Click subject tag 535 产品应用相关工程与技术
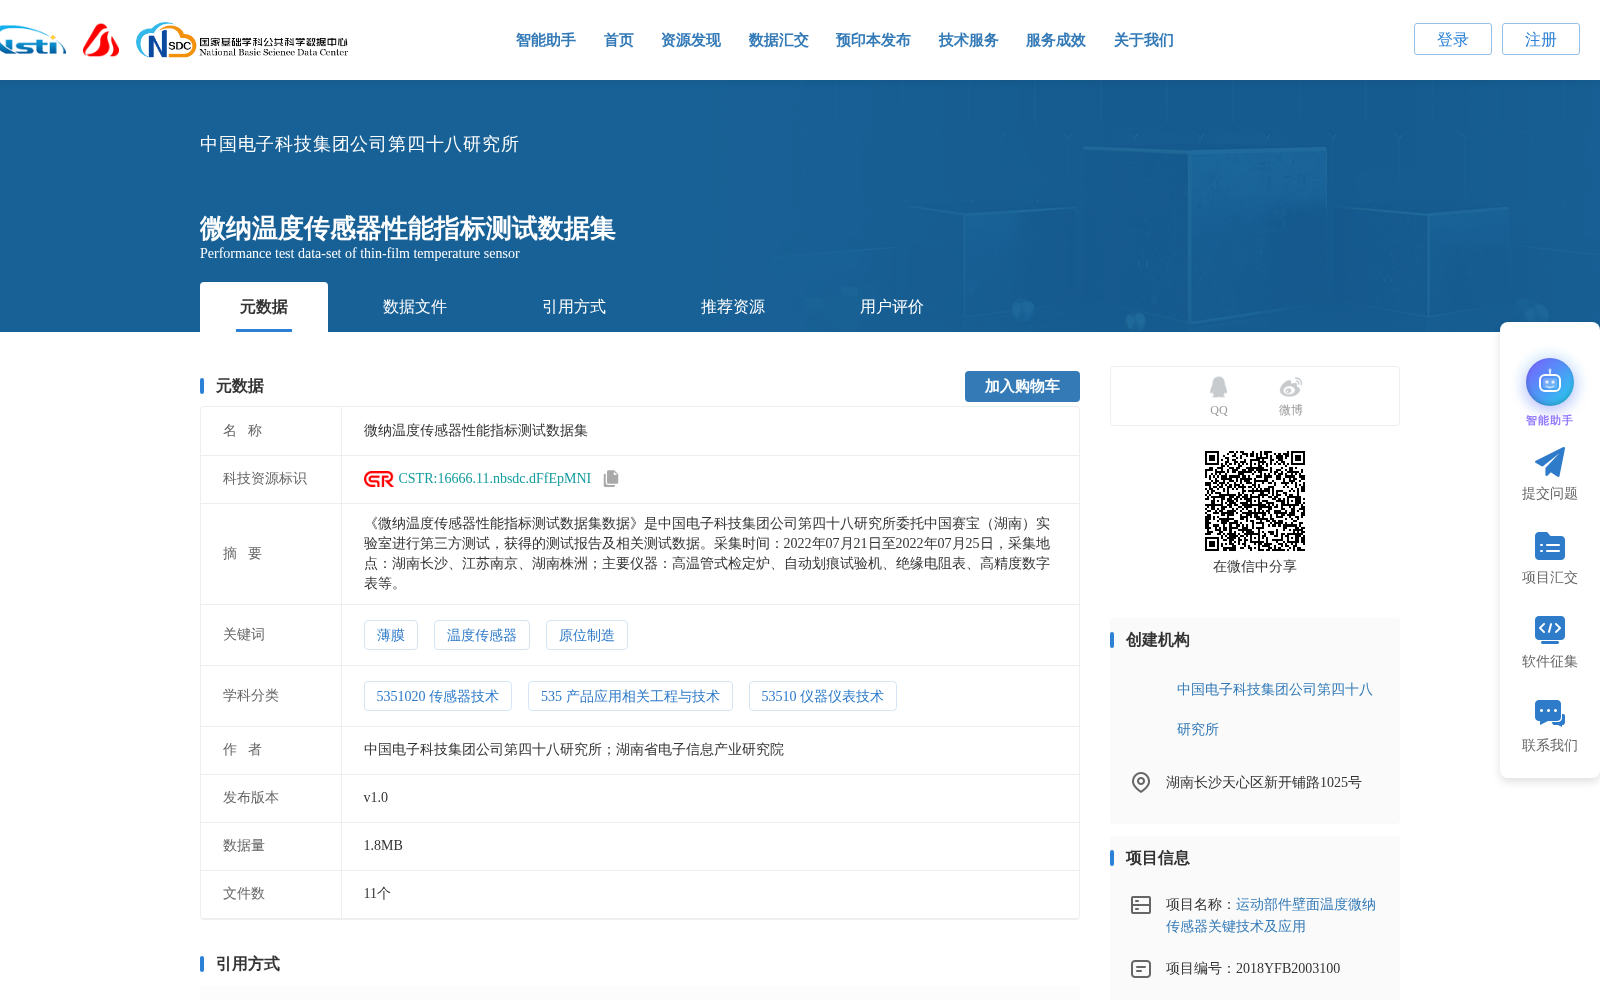Viewport: 1600px width, 1000px height. click(630, 696)
